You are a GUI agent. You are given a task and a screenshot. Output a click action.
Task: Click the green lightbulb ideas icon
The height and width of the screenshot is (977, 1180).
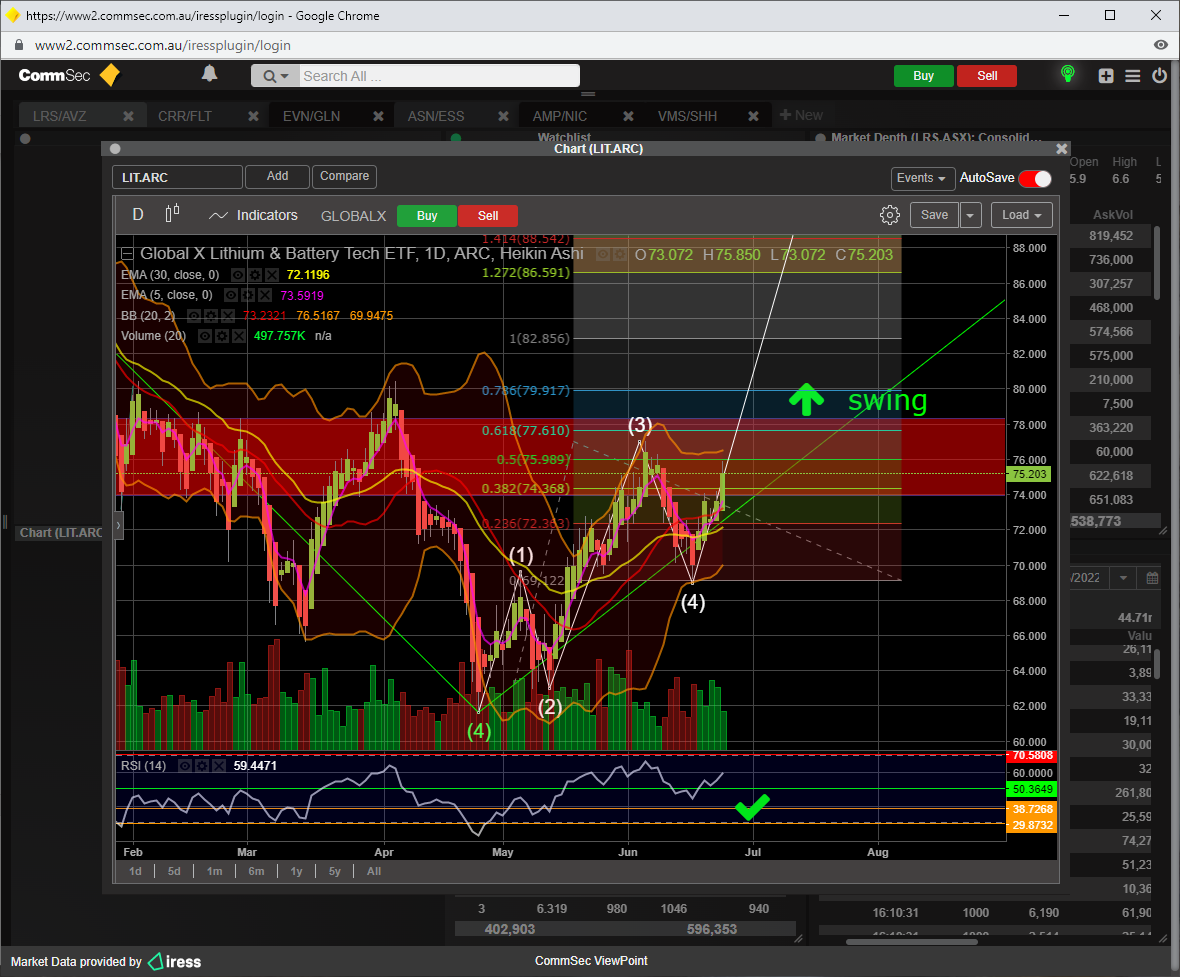[1068, 74]
